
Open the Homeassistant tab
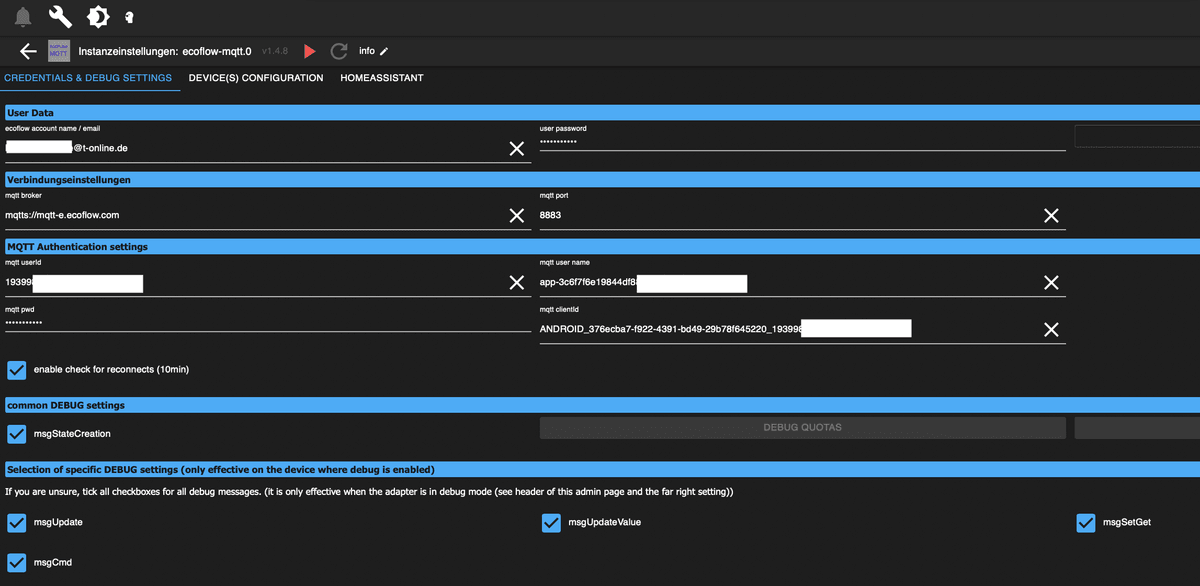coord(381,78)
